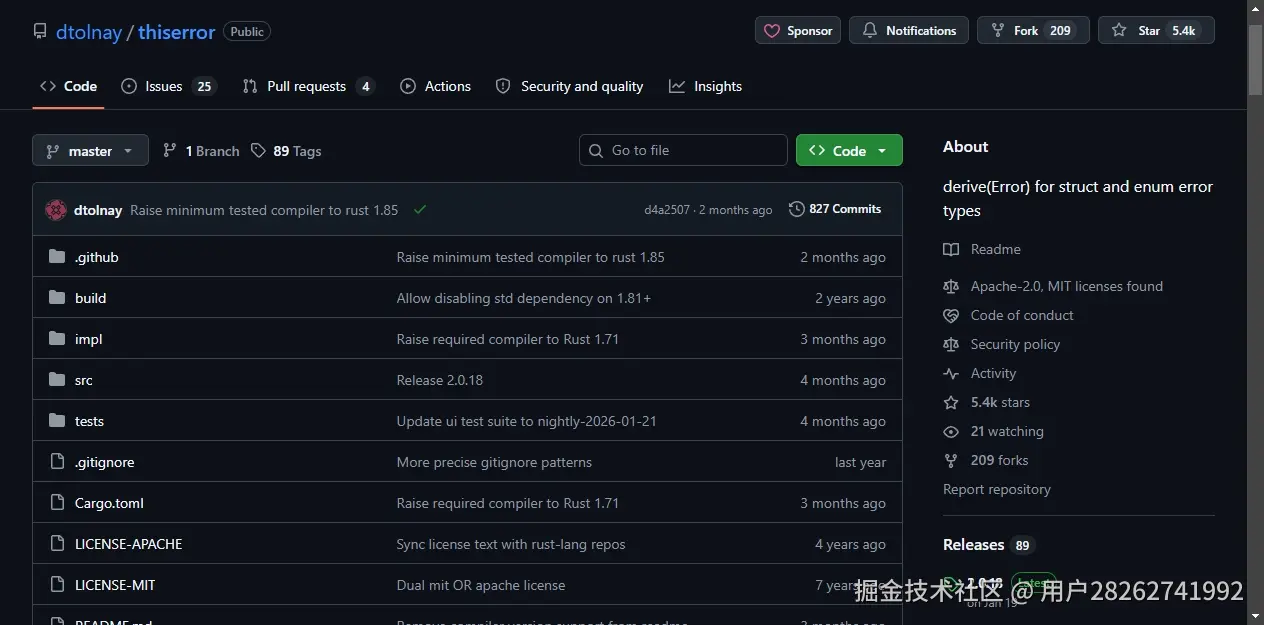Click the file icon for LICENSE-MIT
Viewport: 1264px width, 625px height.
coord(57,585)
